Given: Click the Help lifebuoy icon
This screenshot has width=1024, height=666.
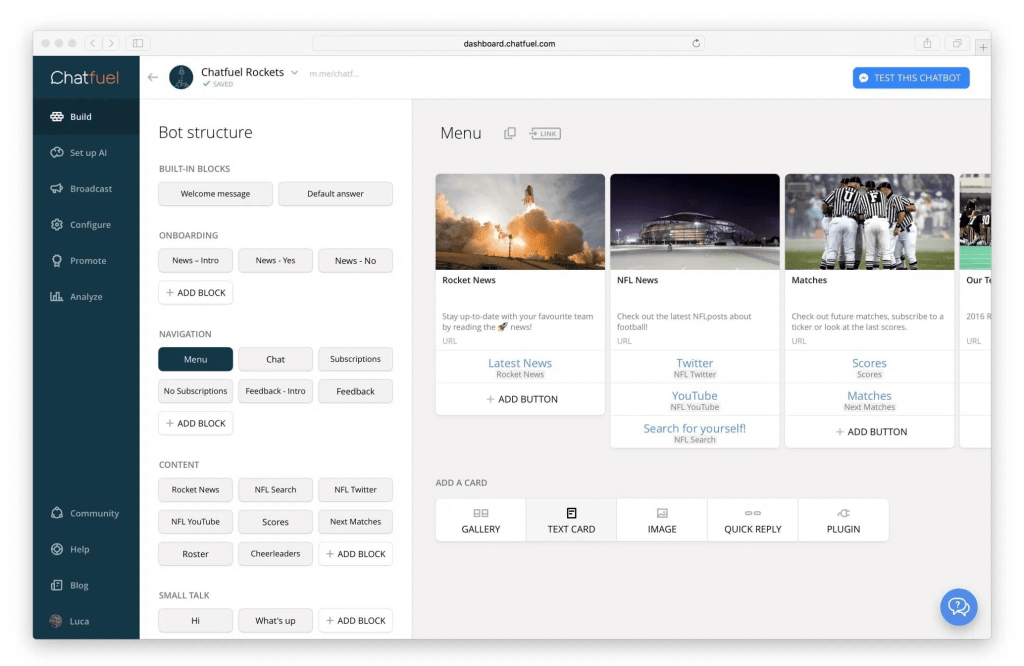Looking at the screenshot, I should click(57, 549).
